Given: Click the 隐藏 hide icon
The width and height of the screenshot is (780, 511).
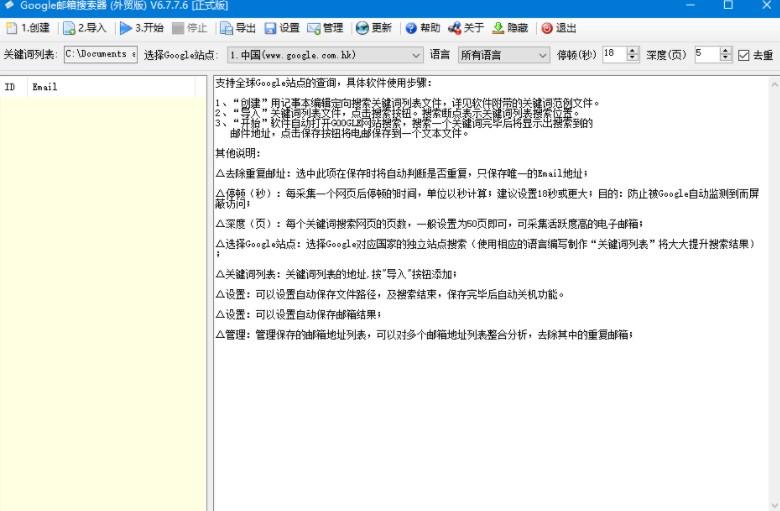Looking at the screenshot, I should (498, 28).
